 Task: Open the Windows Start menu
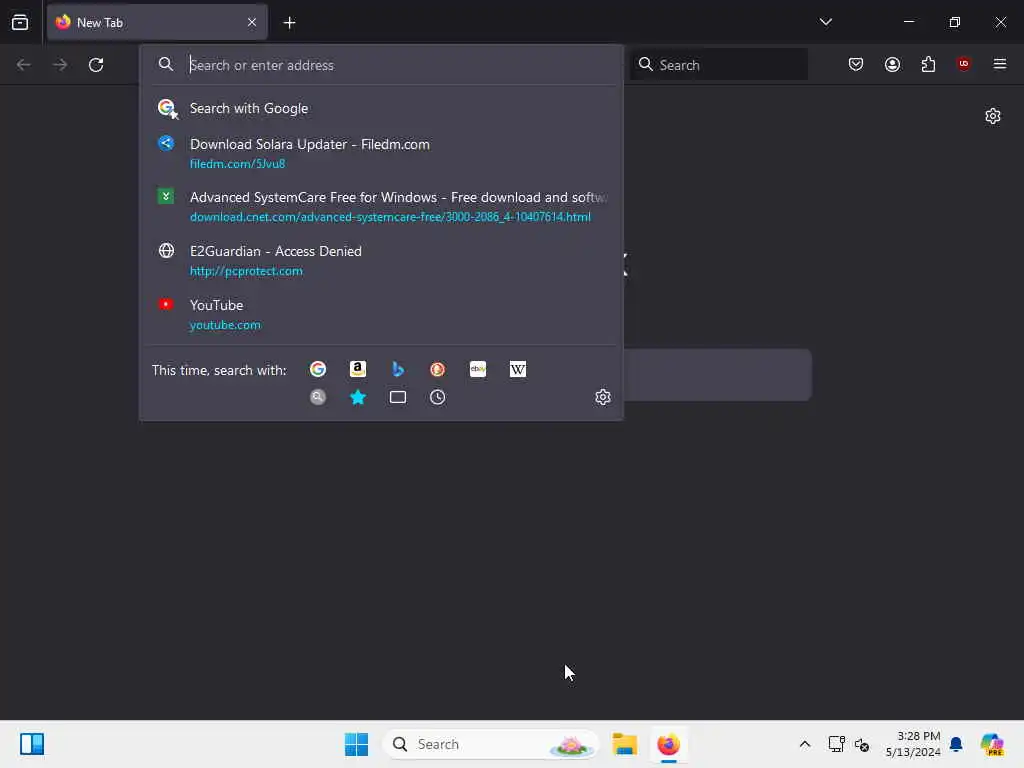(x=356, y=744)
